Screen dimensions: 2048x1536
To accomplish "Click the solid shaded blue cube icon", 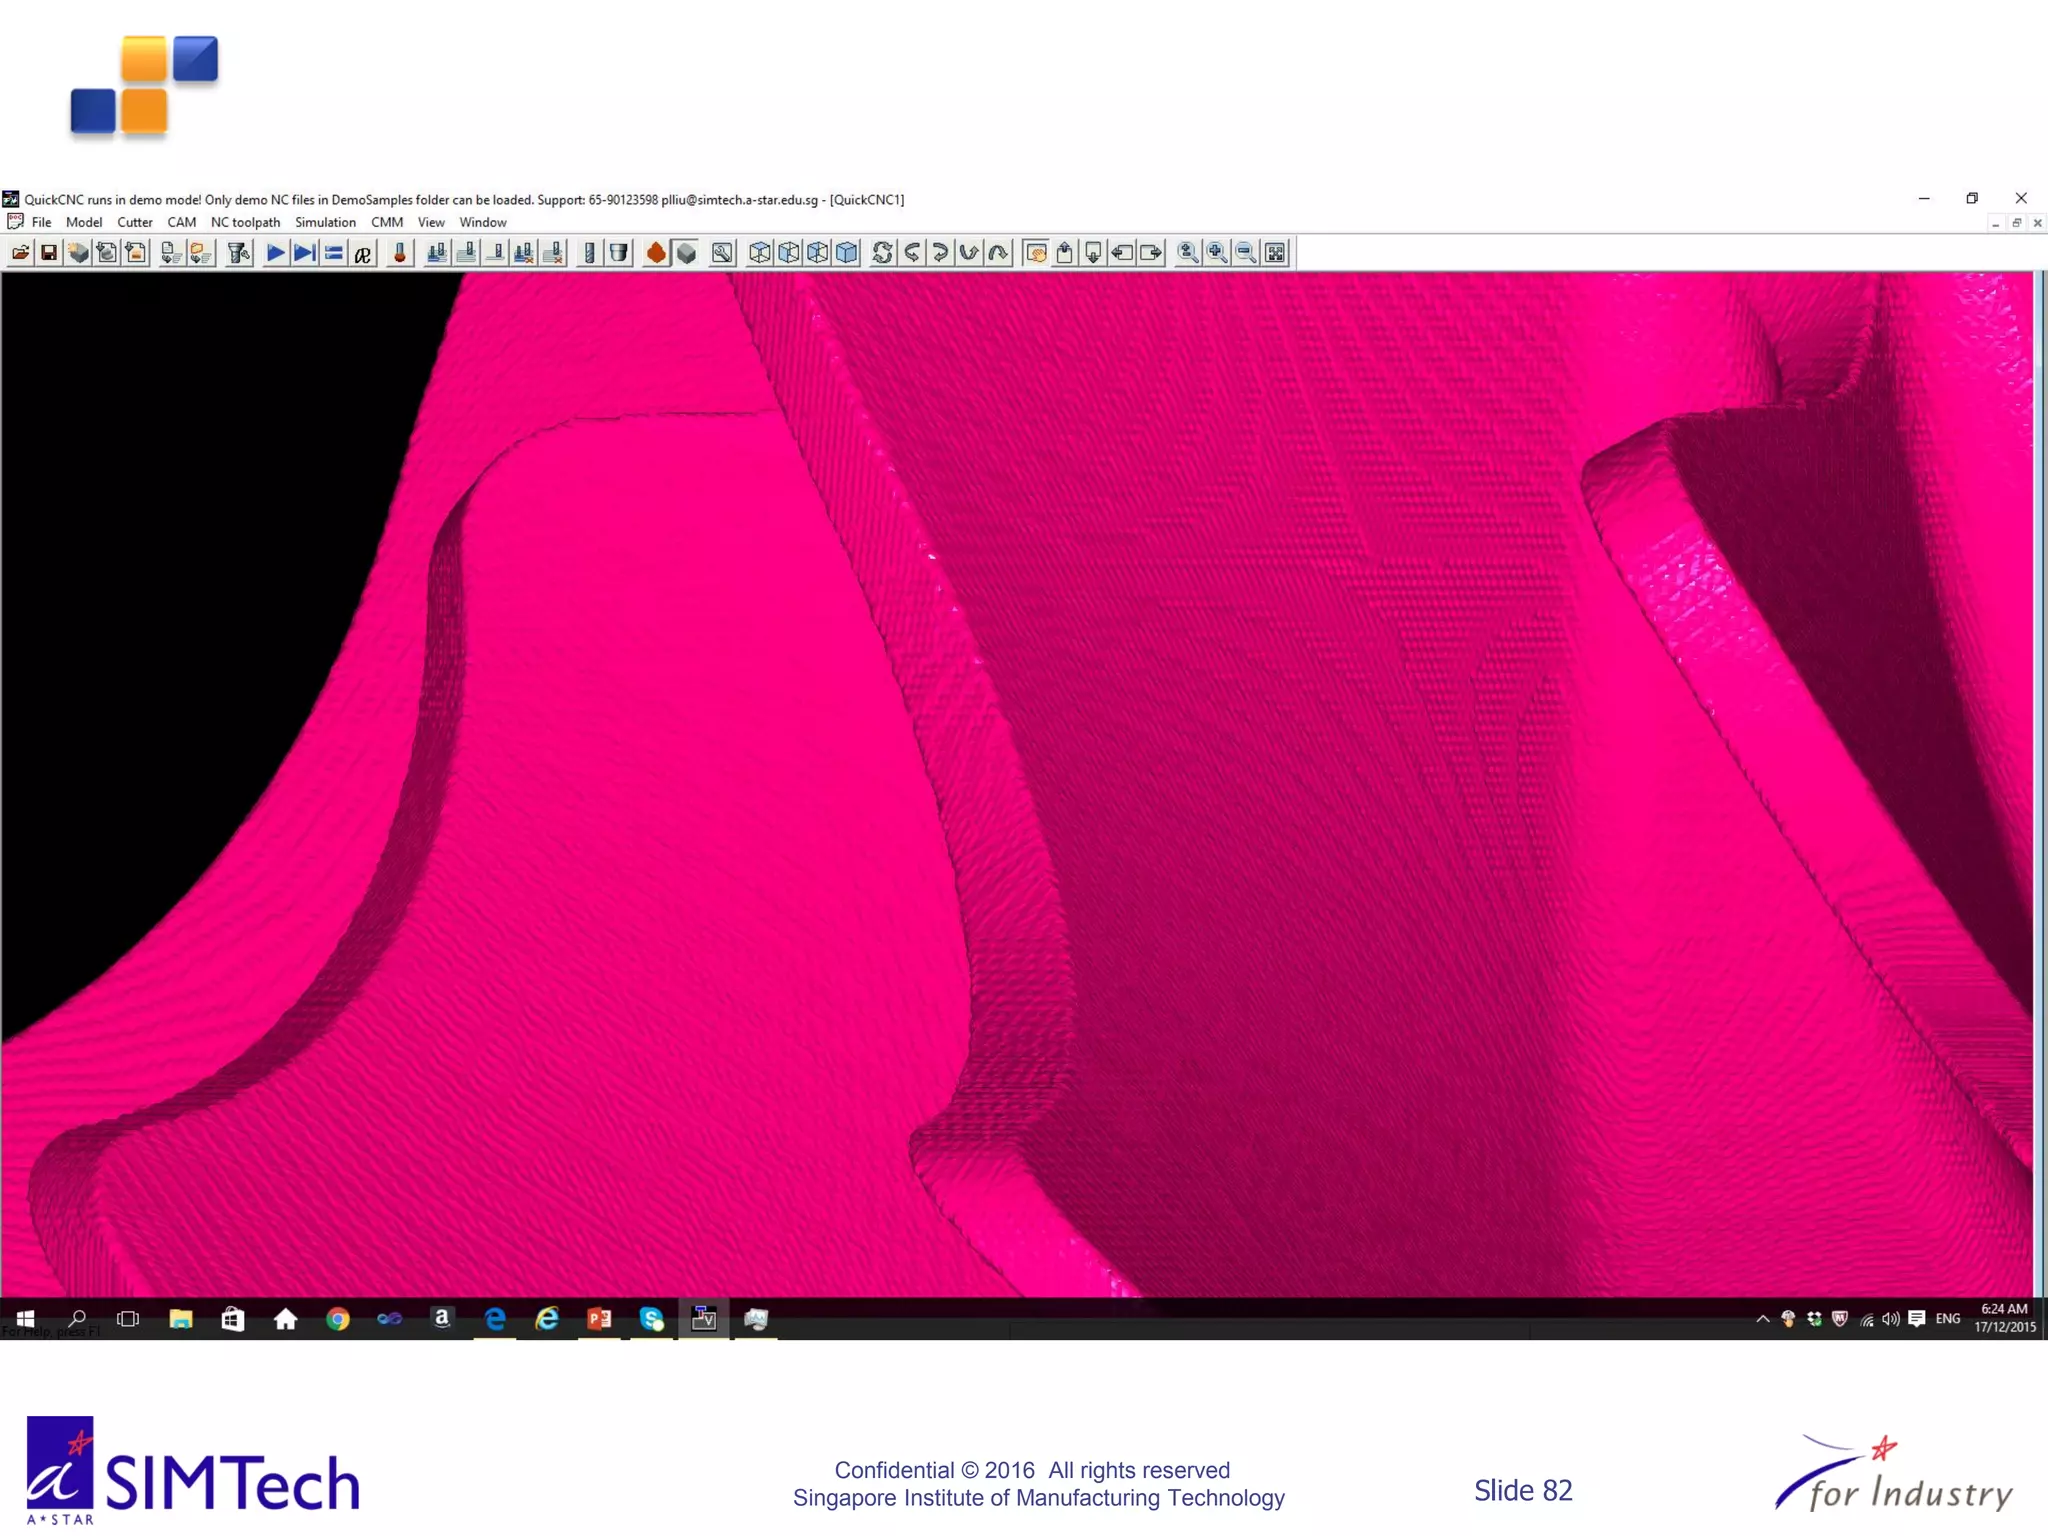I will 847,253.
